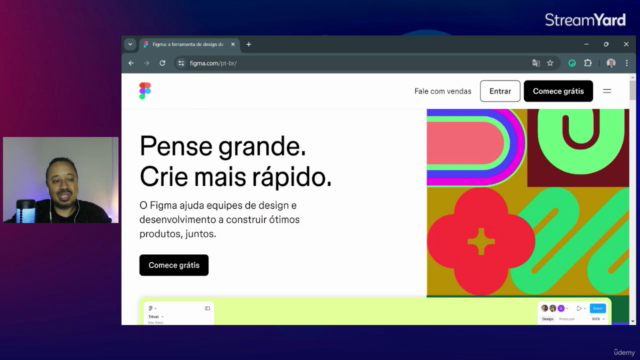The height and width of the screenshot is (360, 640).
Task: Click the green extension icon in toolbar
Action: pos(572,63)
